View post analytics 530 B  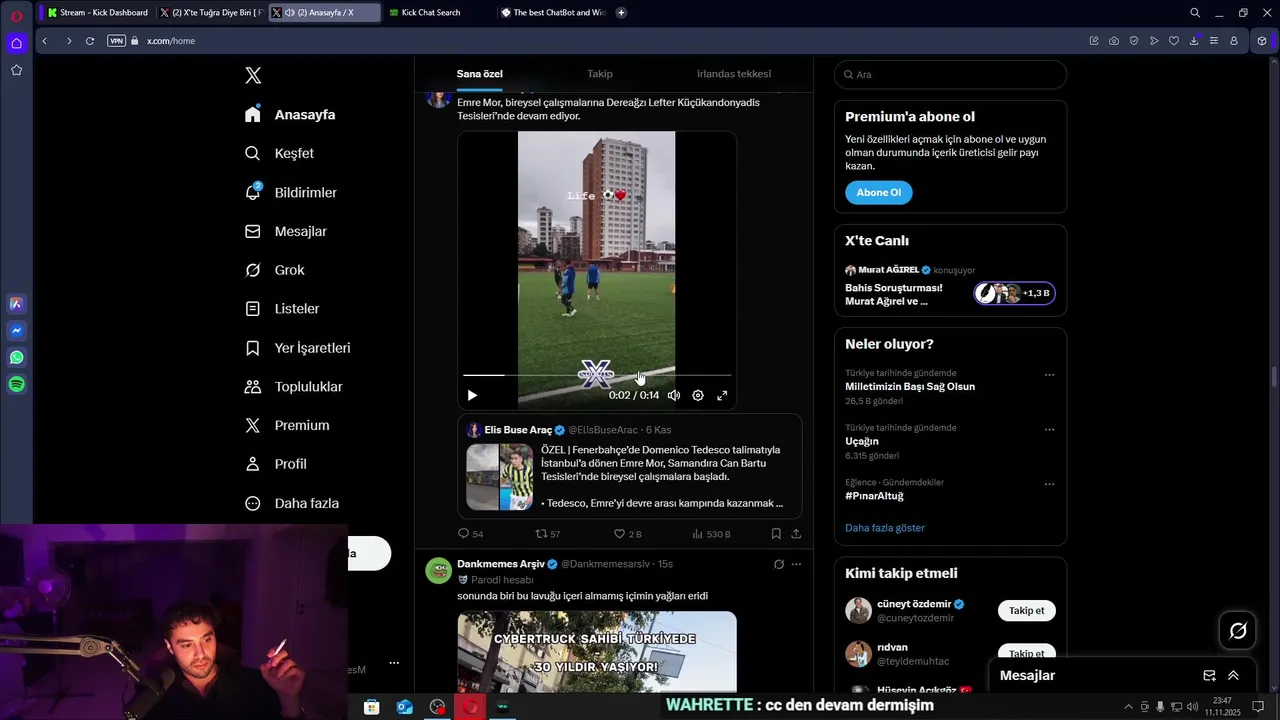[x=711, y=534]
